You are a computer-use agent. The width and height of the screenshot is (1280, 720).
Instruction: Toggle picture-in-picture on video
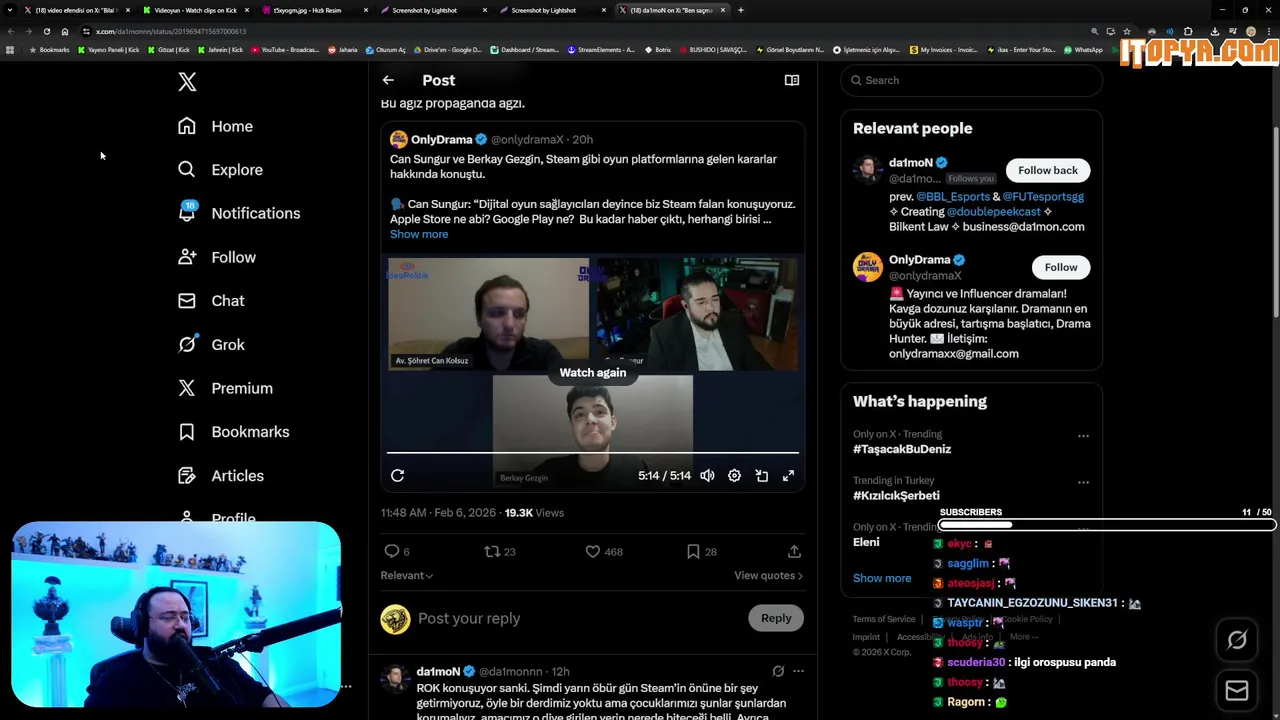(x=761, y=476)
